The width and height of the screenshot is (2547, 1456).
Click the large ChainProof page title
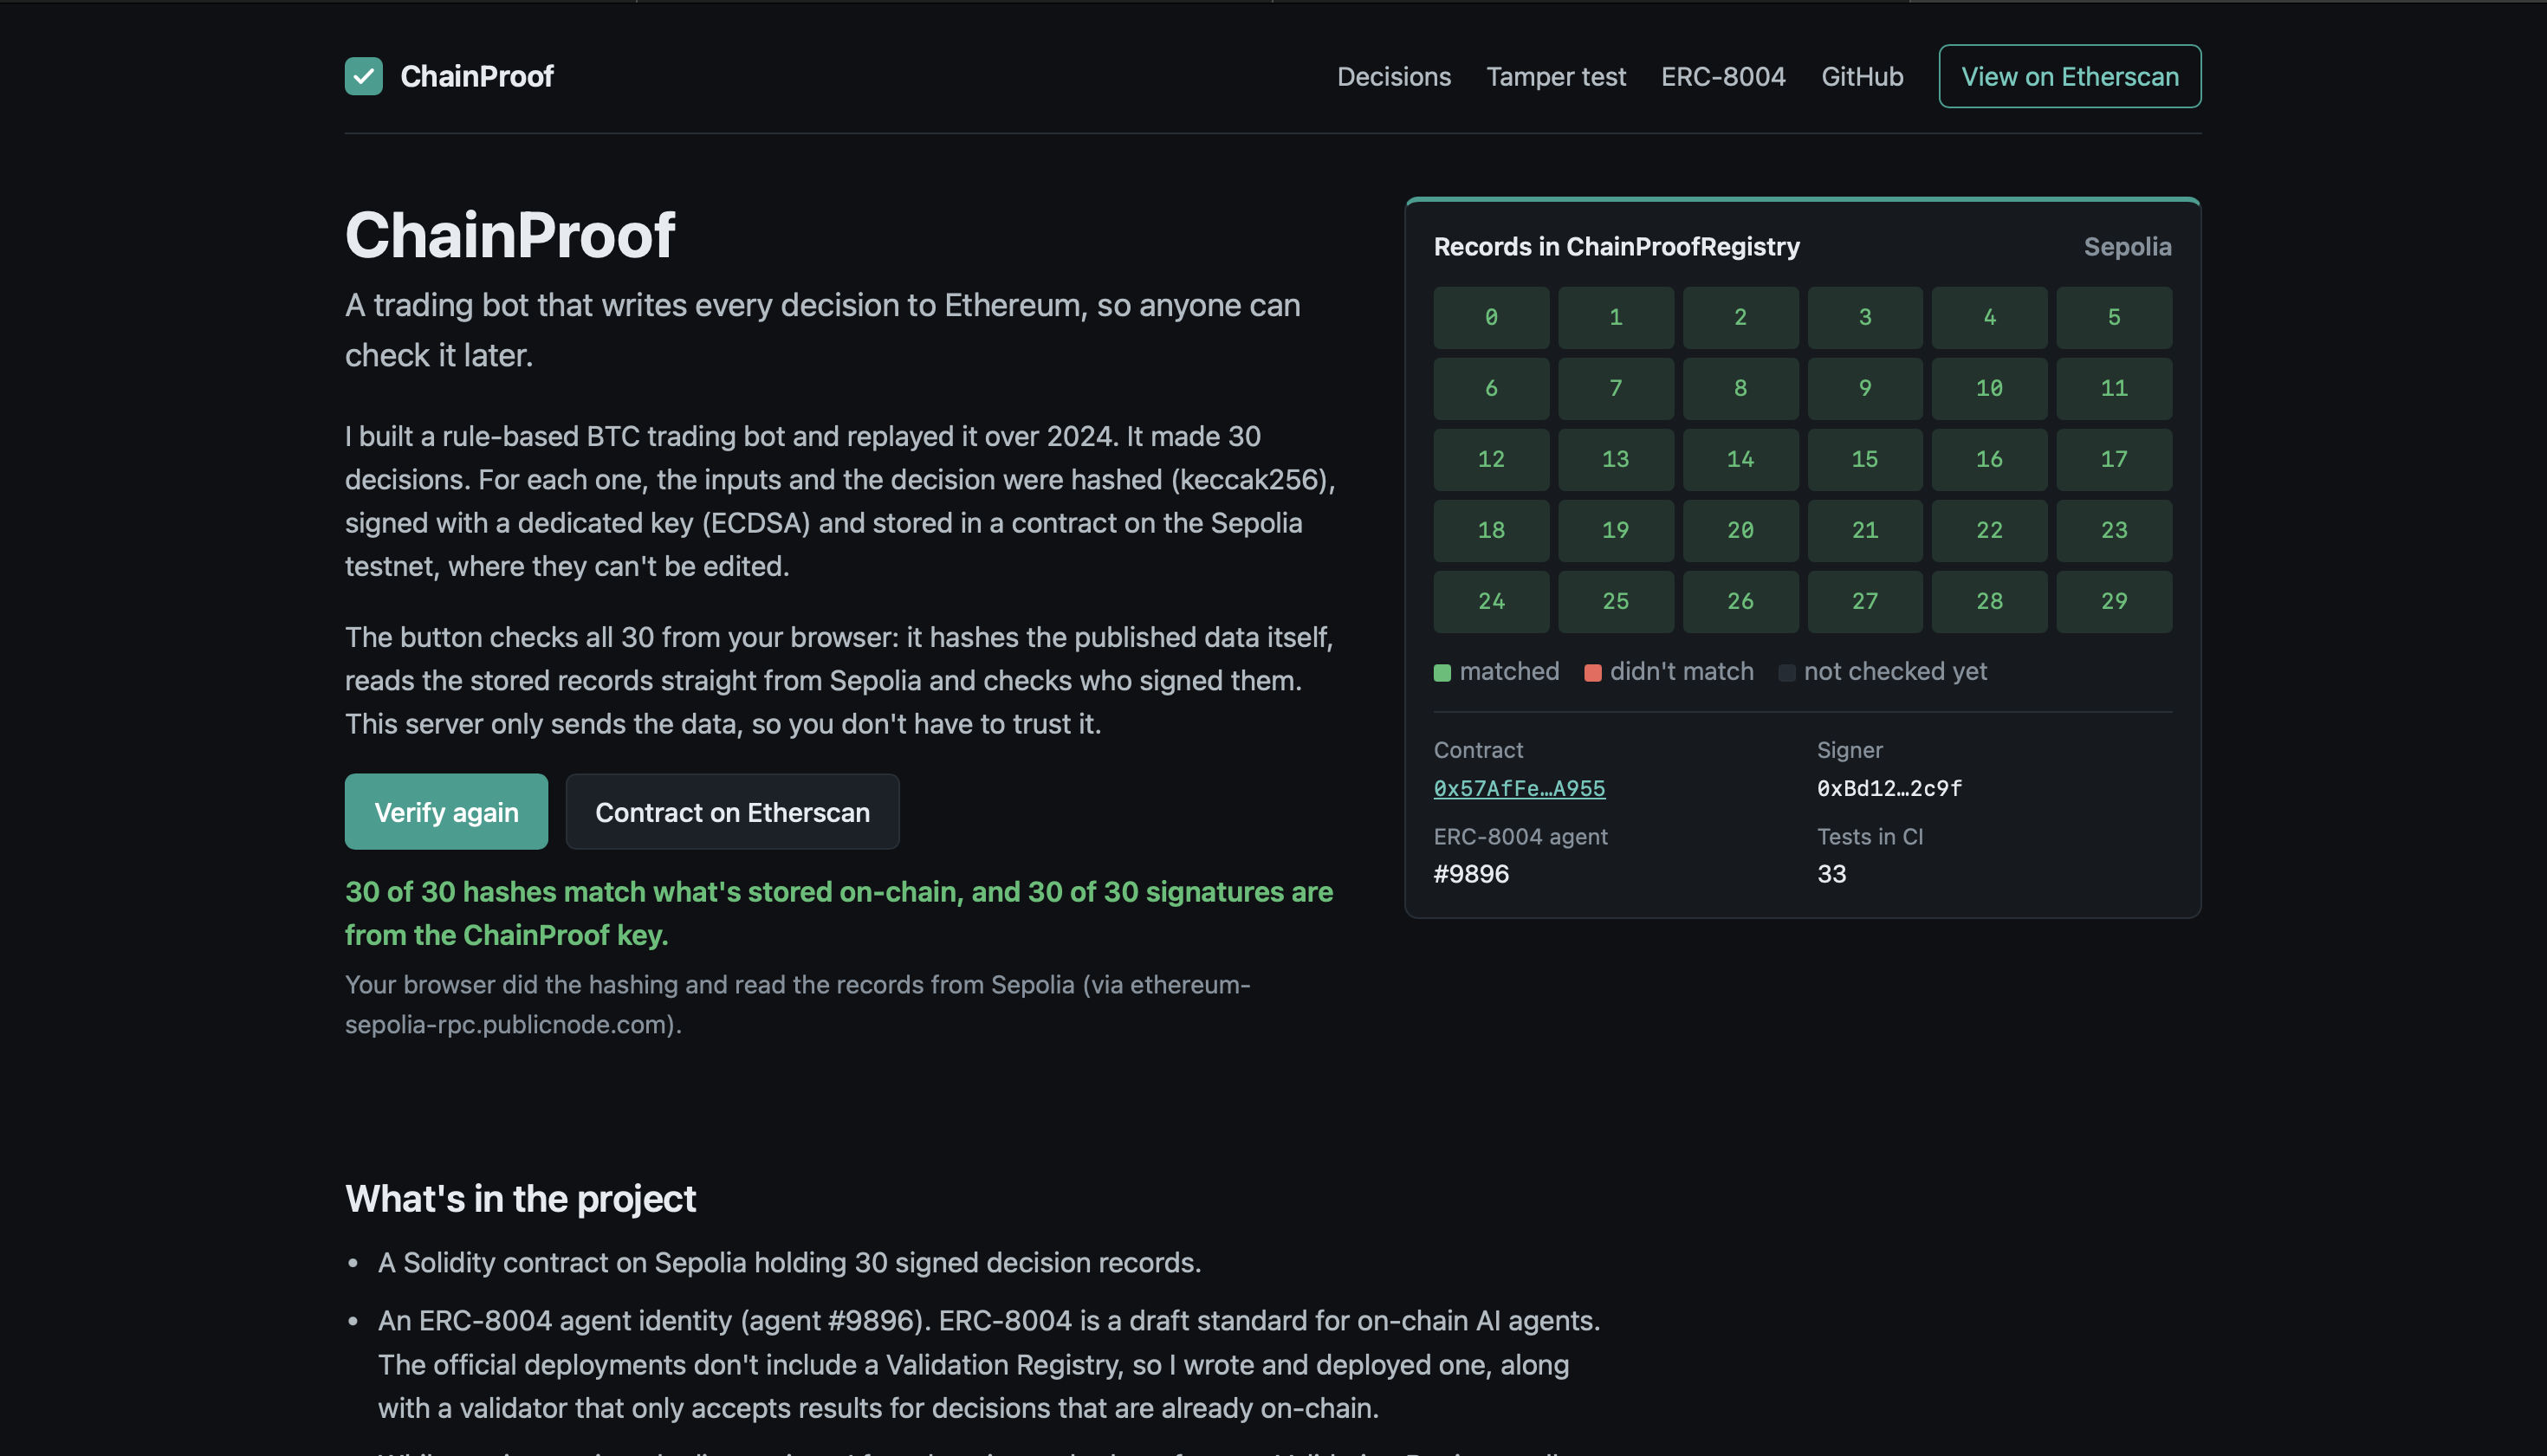(x=510, y=235)
